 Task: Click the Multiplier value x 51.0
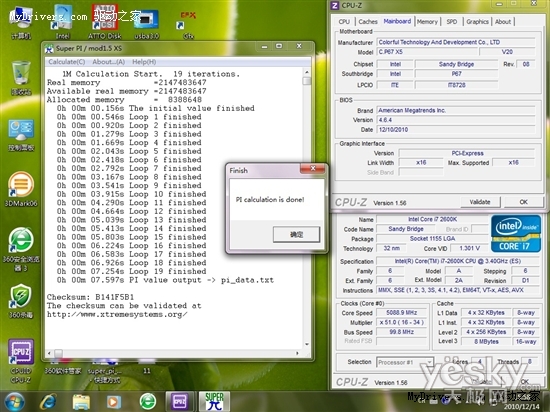(x=401, y=322)
